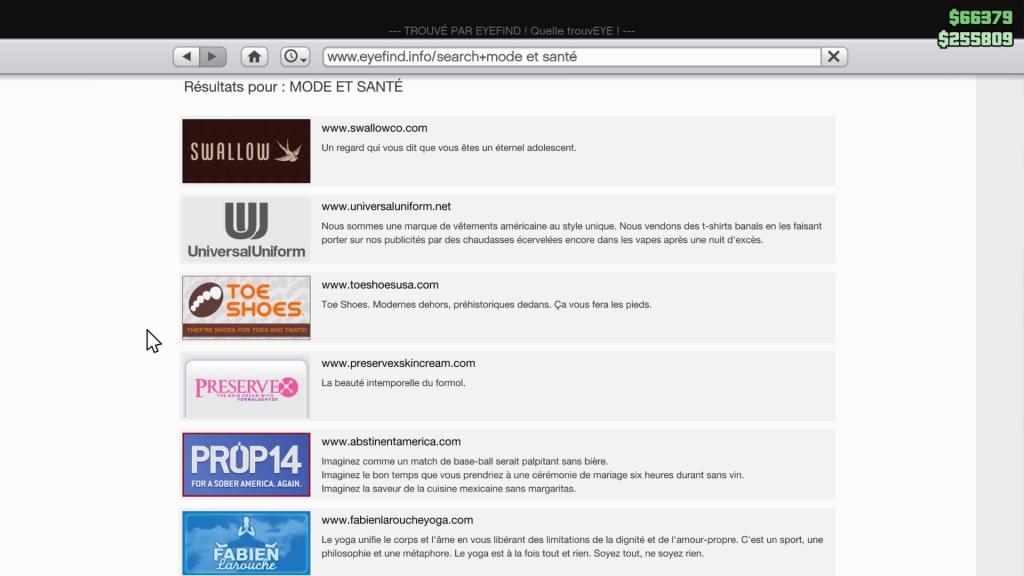Click the green cash balance display
This screenshot has width=1024, height=576.
click(x=980, y=17)
